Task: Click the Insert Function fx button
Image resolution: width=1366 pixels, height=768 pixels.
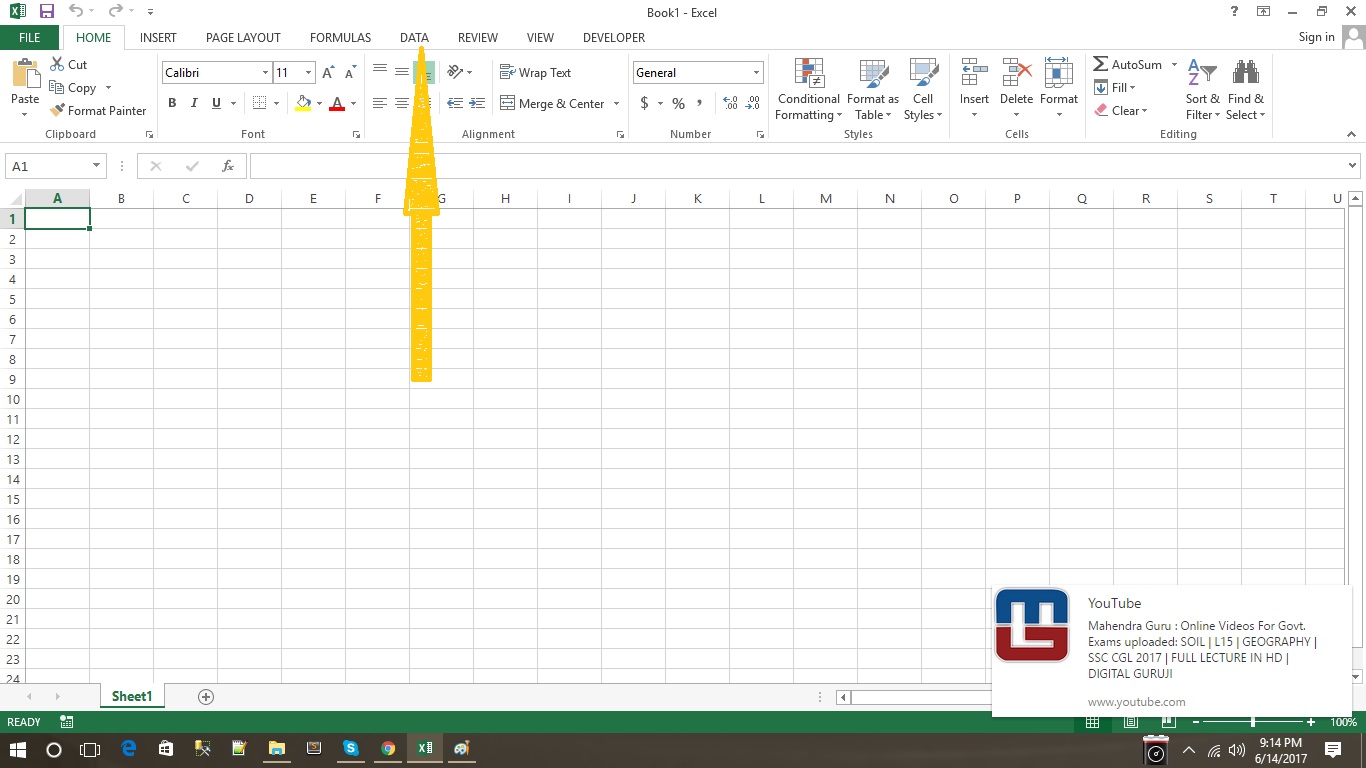Action: pos(228,166)
